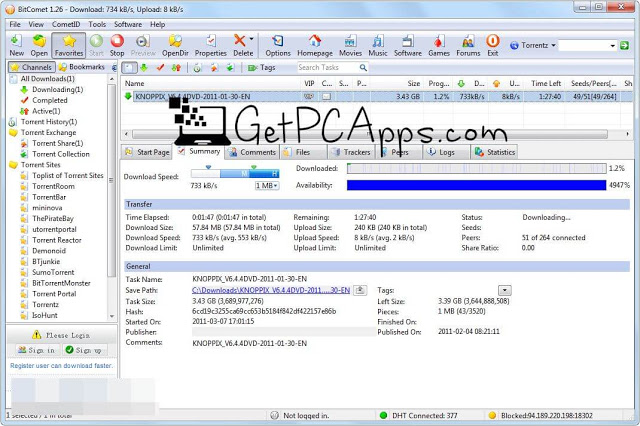
Task: Open the Music toolbar icon
Action: pos(378,45)
